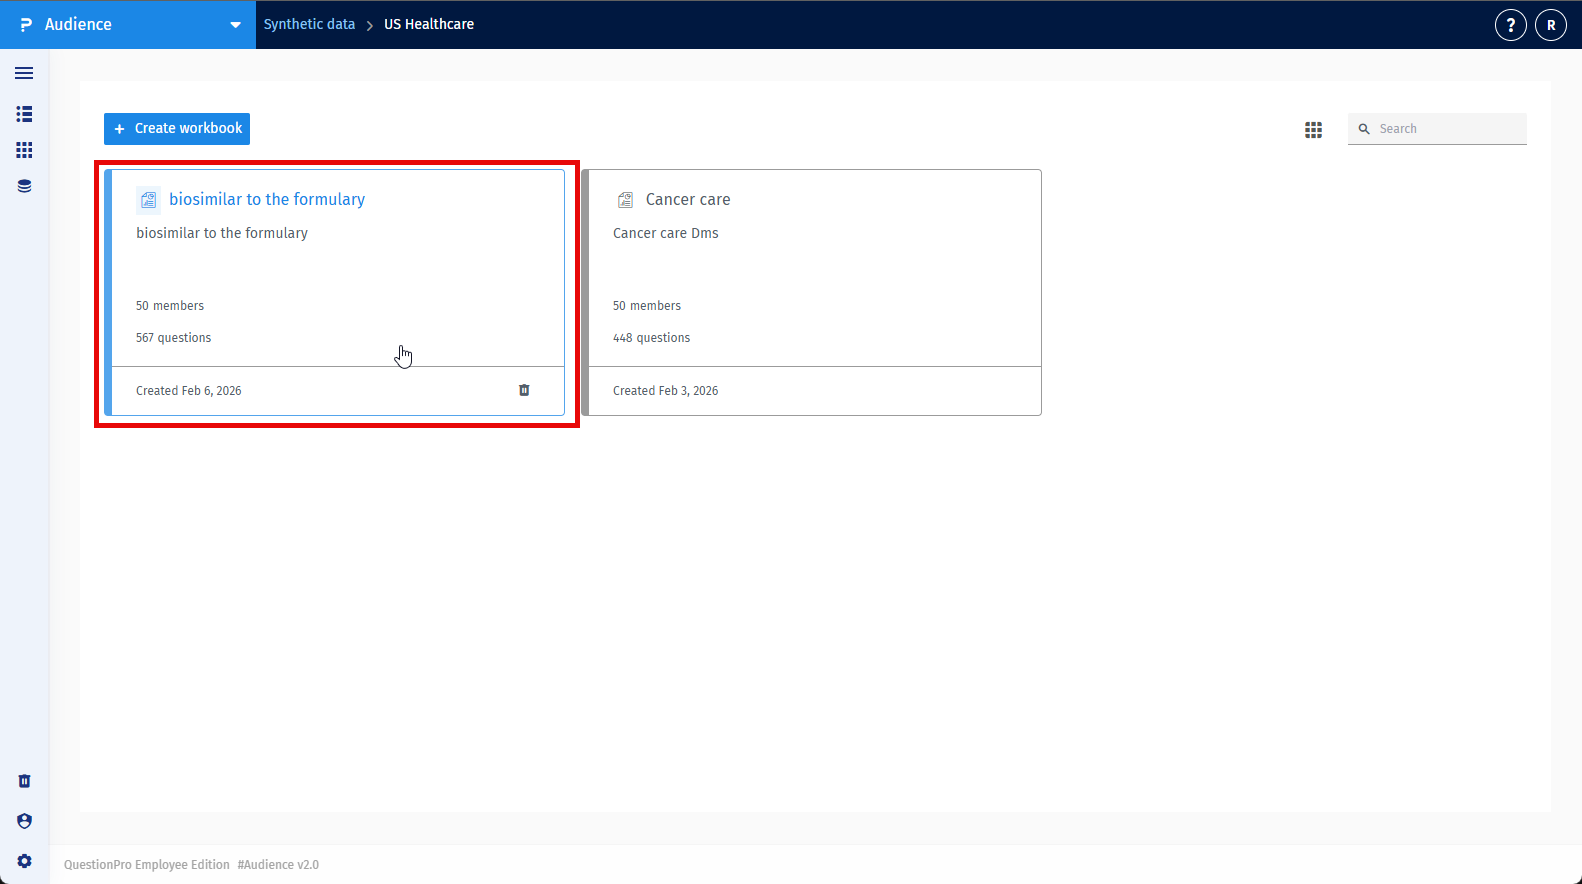Click the QuestionPro logo icon
1582x884 pixels.
click(26, 25)
